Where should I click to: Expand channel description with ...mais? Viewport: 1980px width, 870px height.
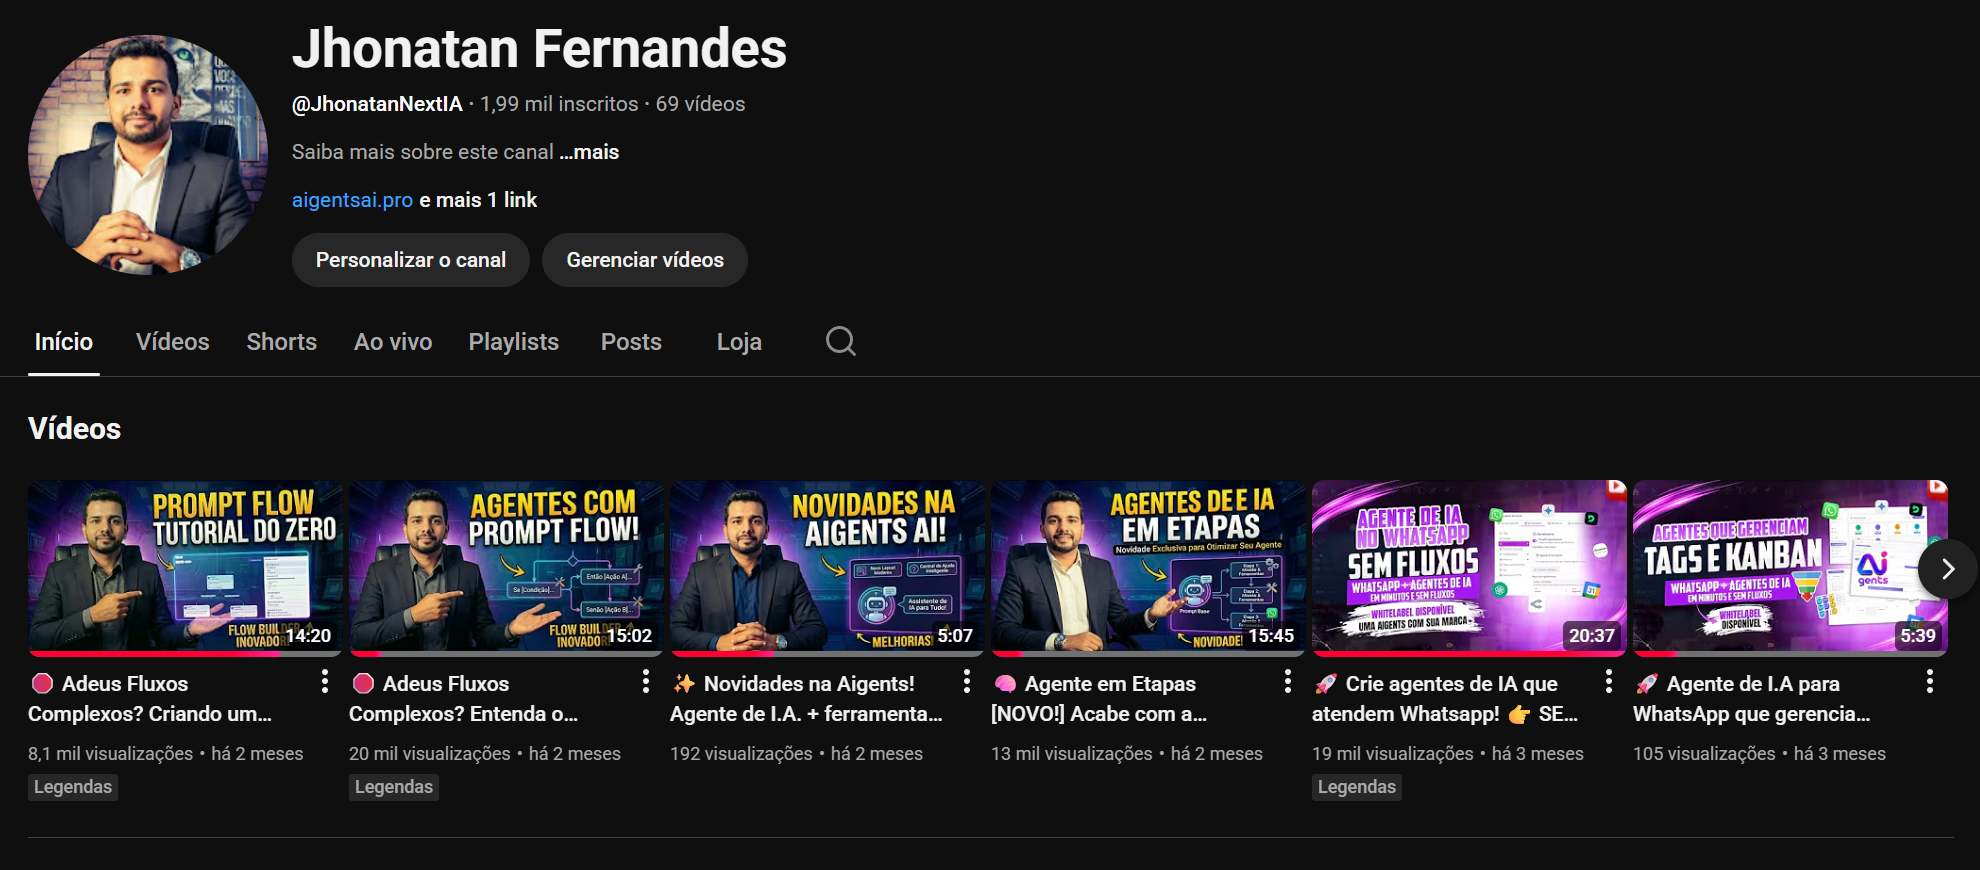click(x=589, y=152)
